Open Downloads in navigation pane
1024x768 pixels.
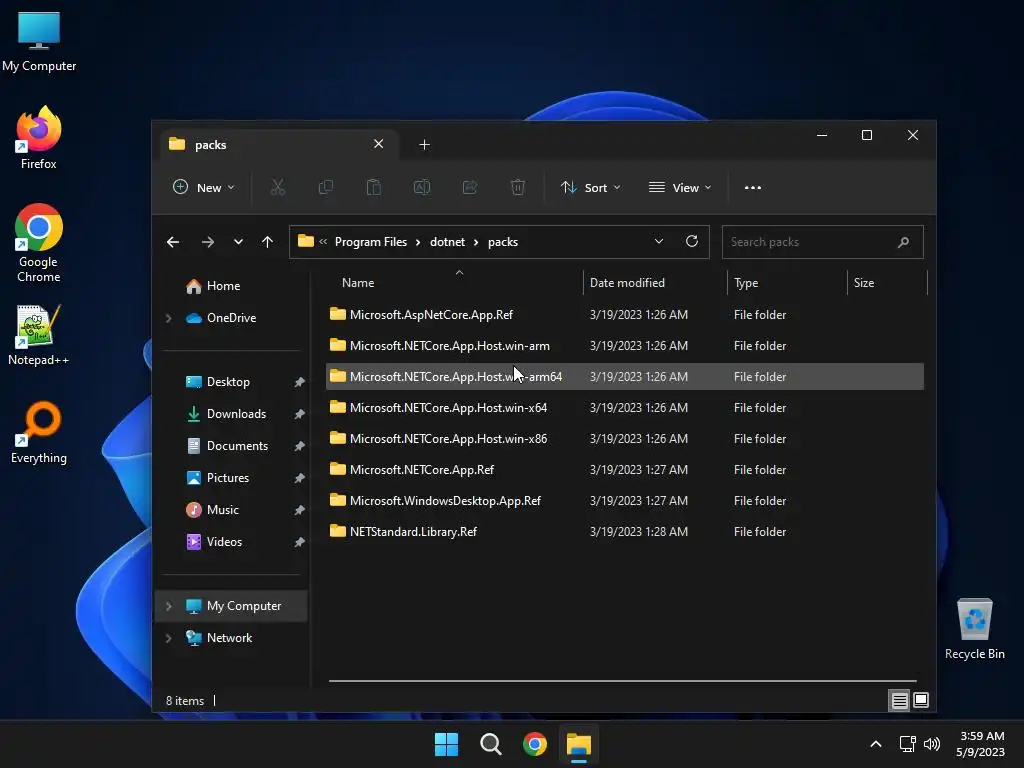tap(236, 414)
